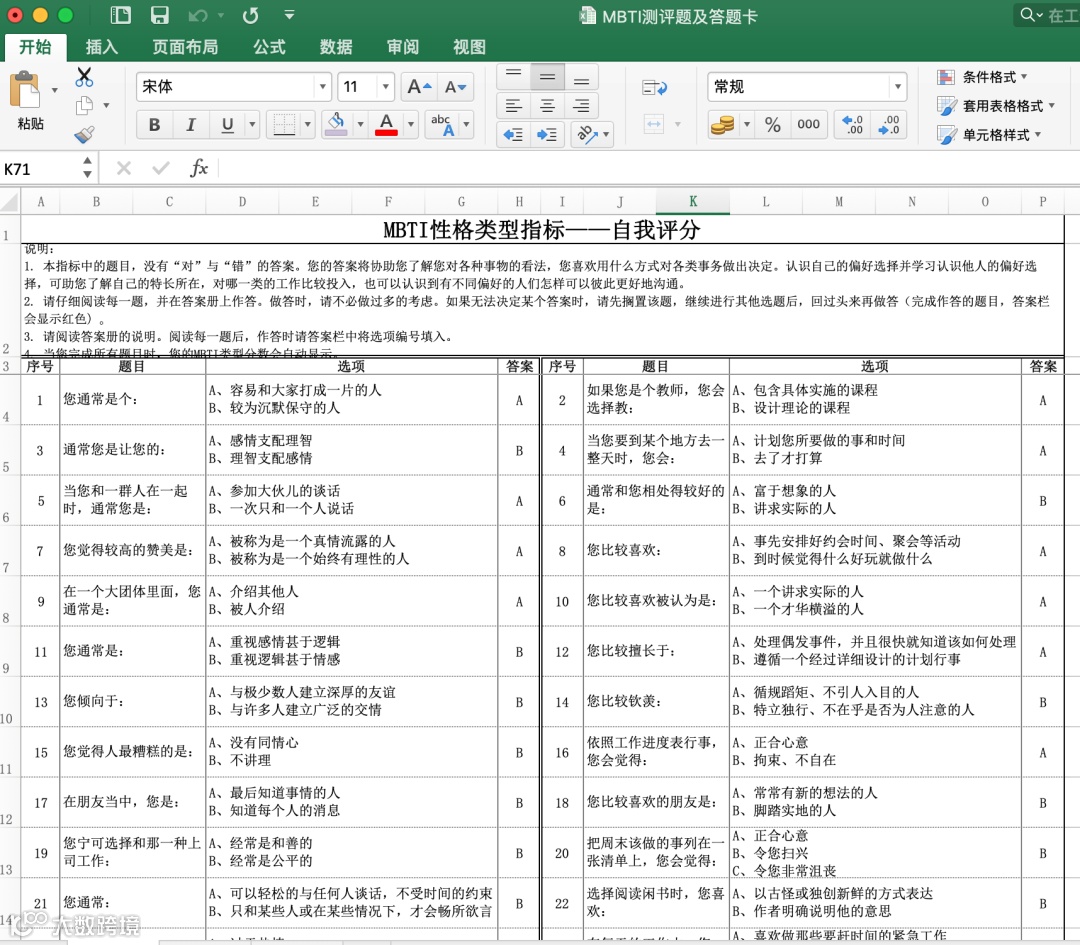Apply thousands separator 000 format

pos(808,125)
